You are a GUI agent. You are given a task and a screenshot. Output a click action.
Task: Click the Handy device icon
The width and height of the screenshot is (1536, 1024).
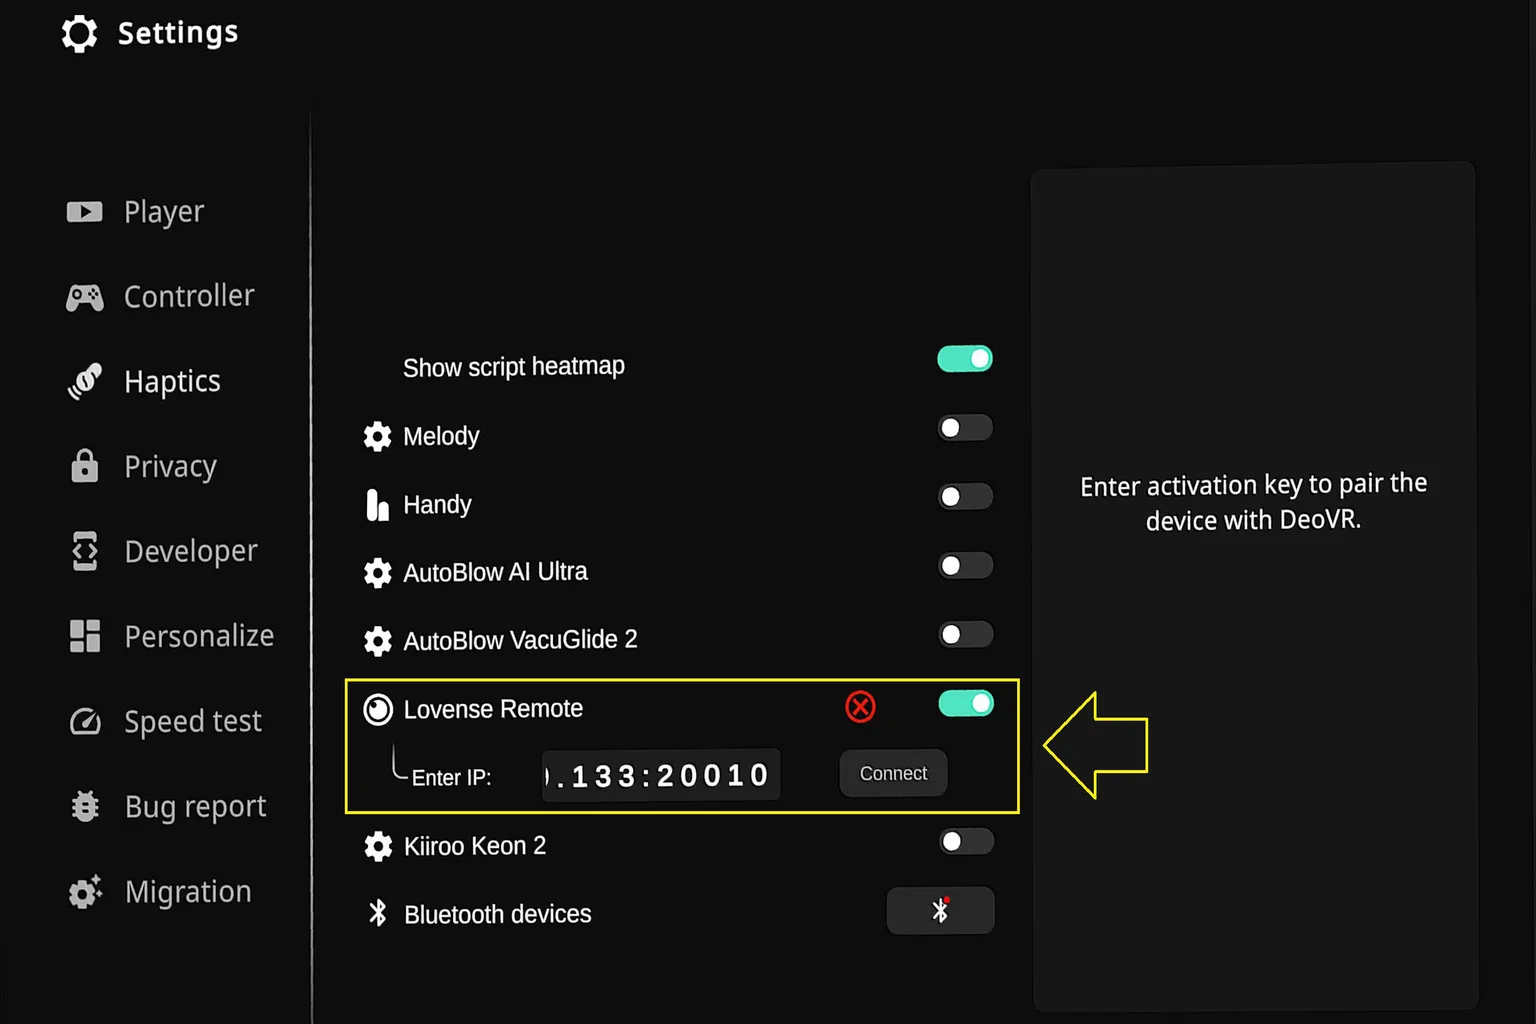pos(377,505)
